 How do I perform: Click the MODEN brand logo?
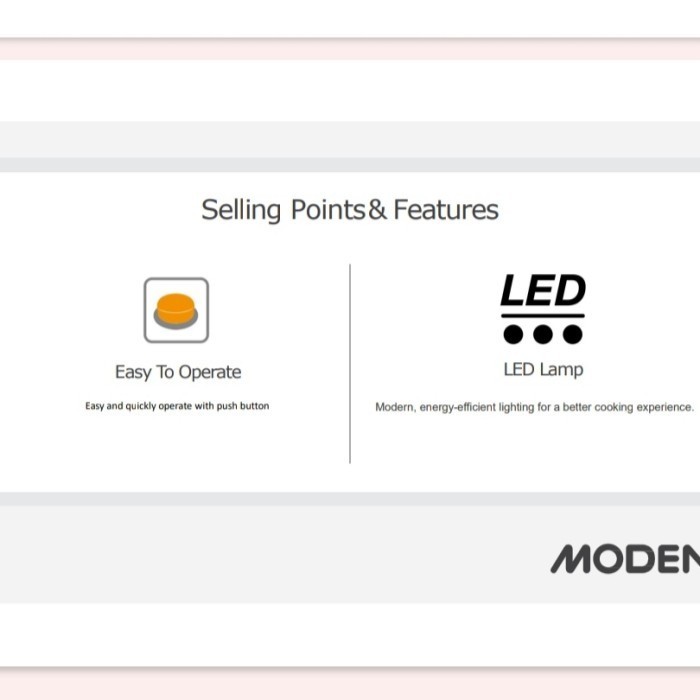pos(625,559)
